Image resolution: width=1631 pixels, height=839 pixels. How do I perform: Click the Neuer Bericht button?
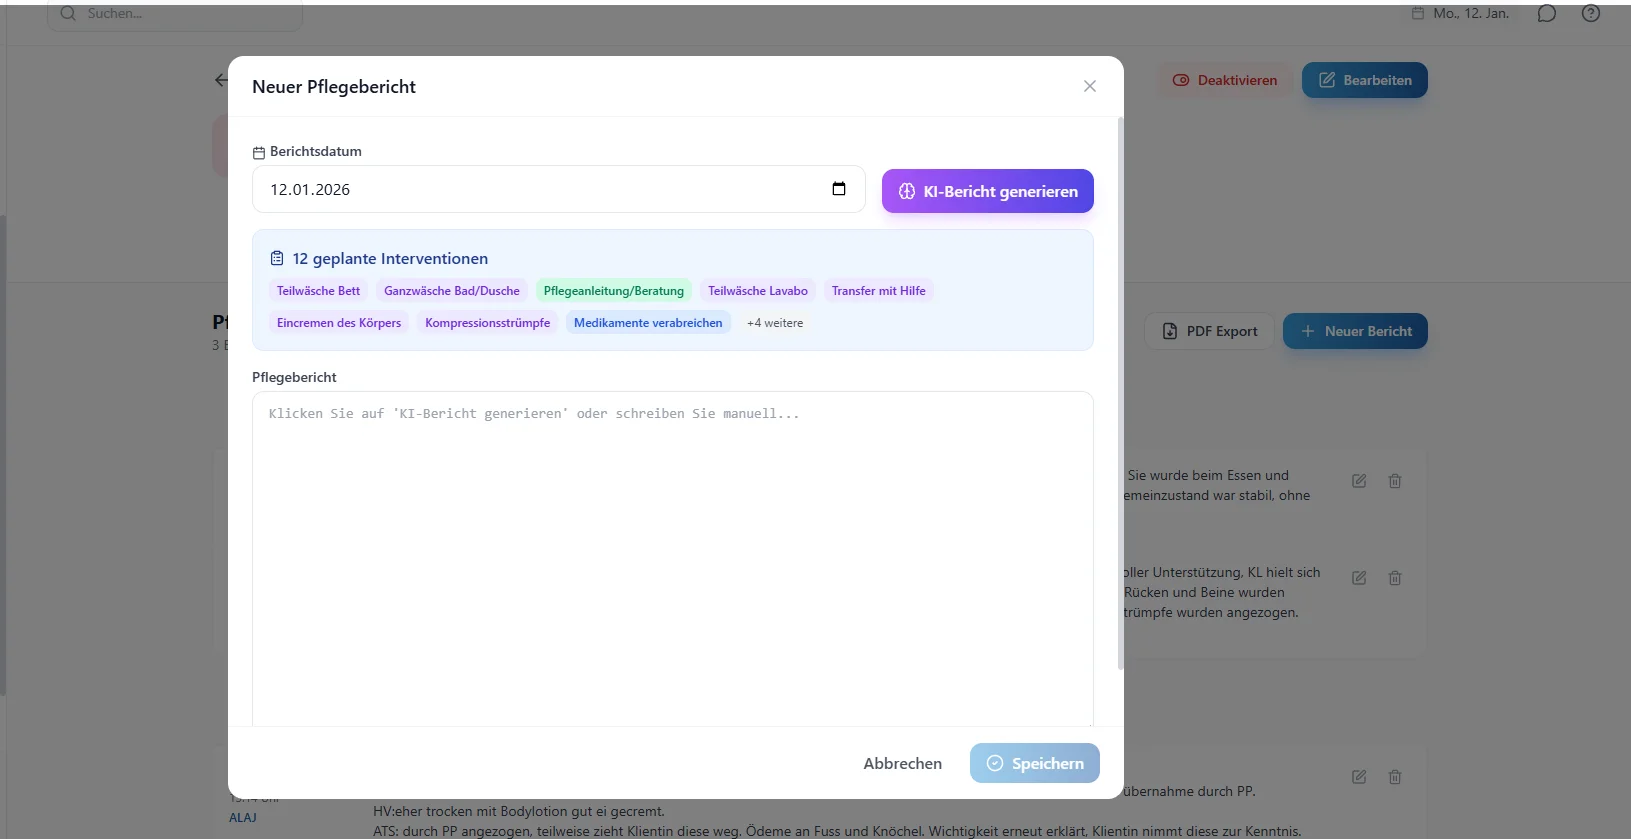coord(1355,331)
